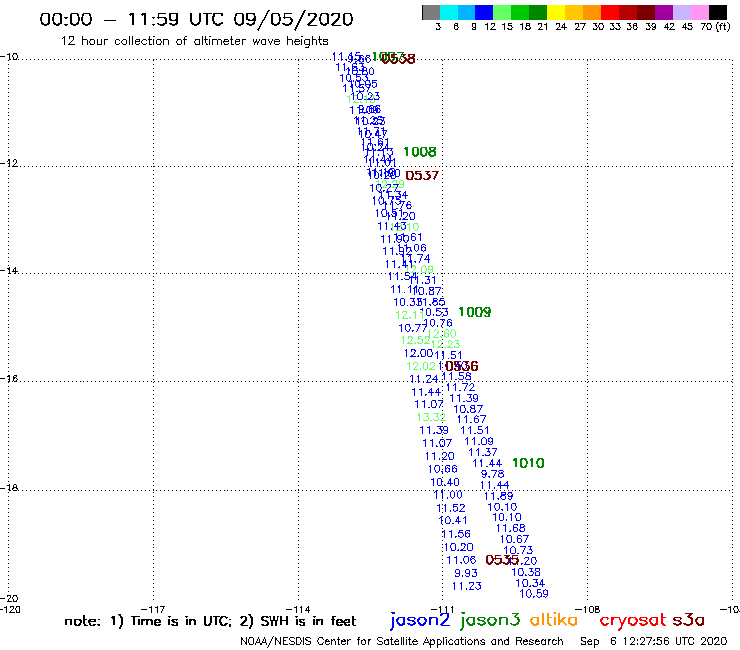Image resolution: width=740 pixels, height=650 pixels.
Task: Click the wave height value 10.34
Action: click(530, 583)
